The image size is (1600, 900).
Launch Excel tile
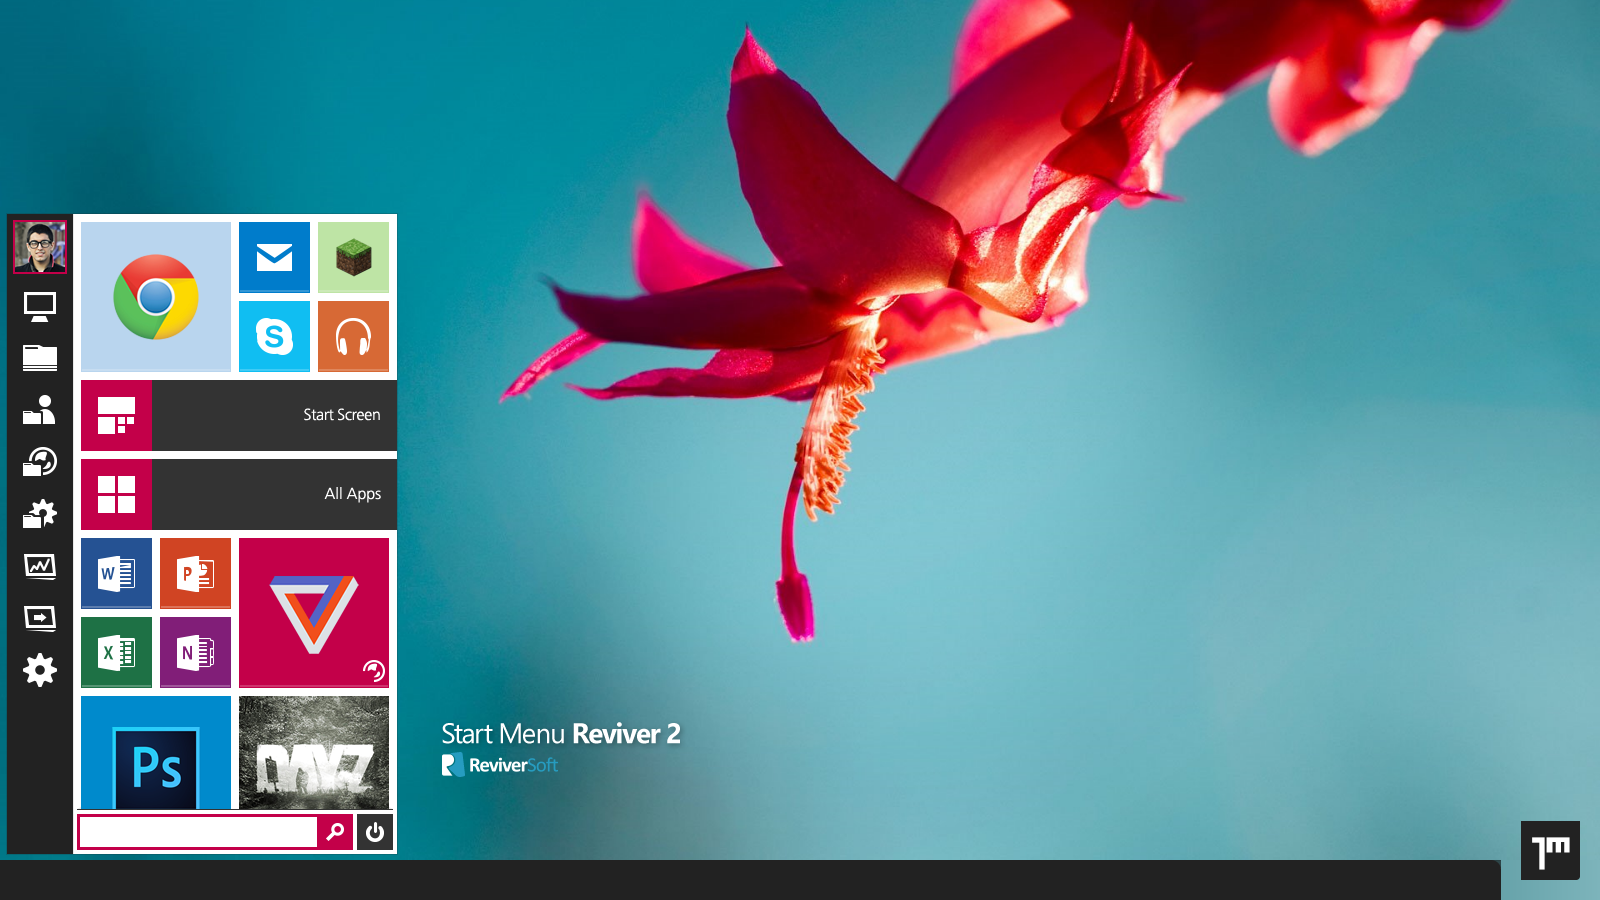point(116,652)
